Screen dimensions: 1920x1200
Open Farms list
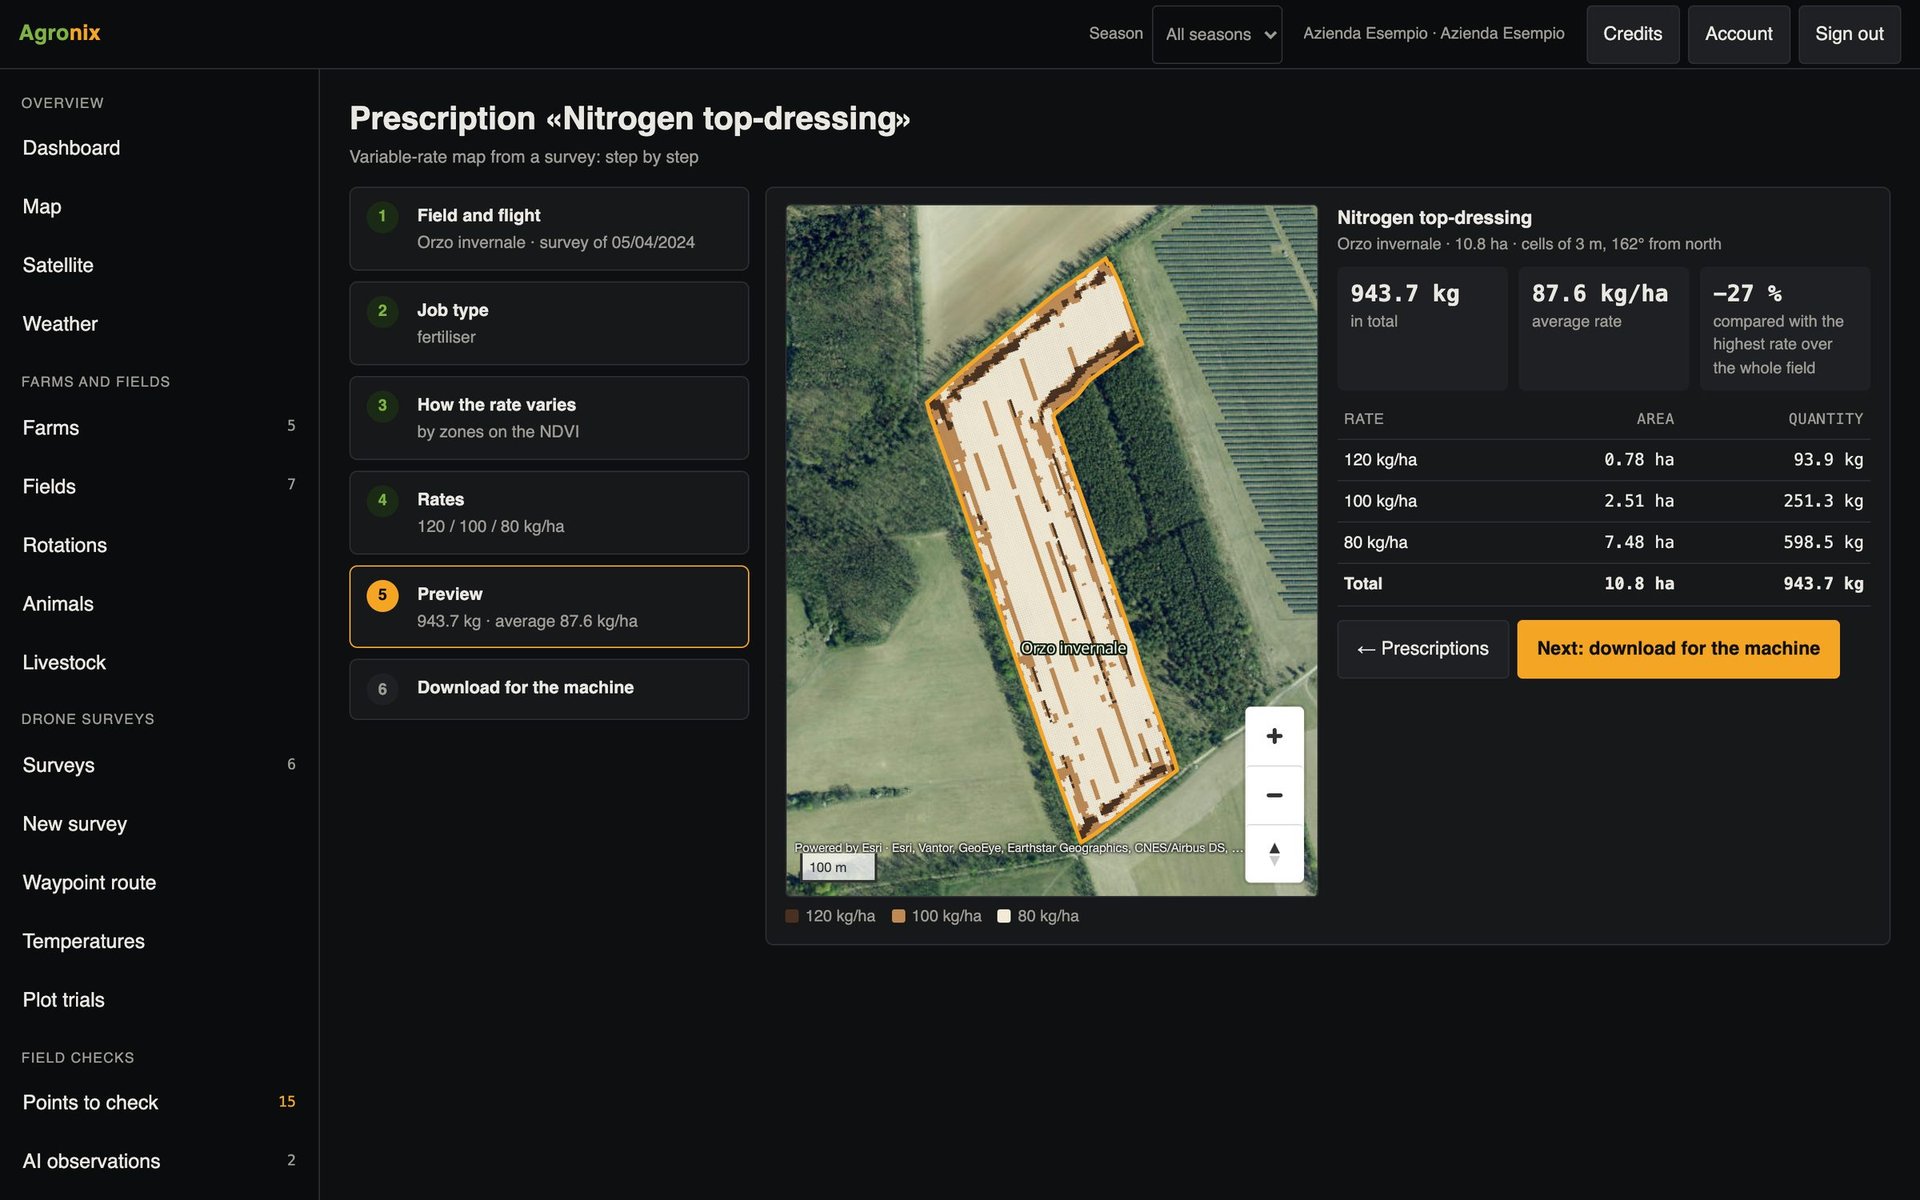point(159,428)
